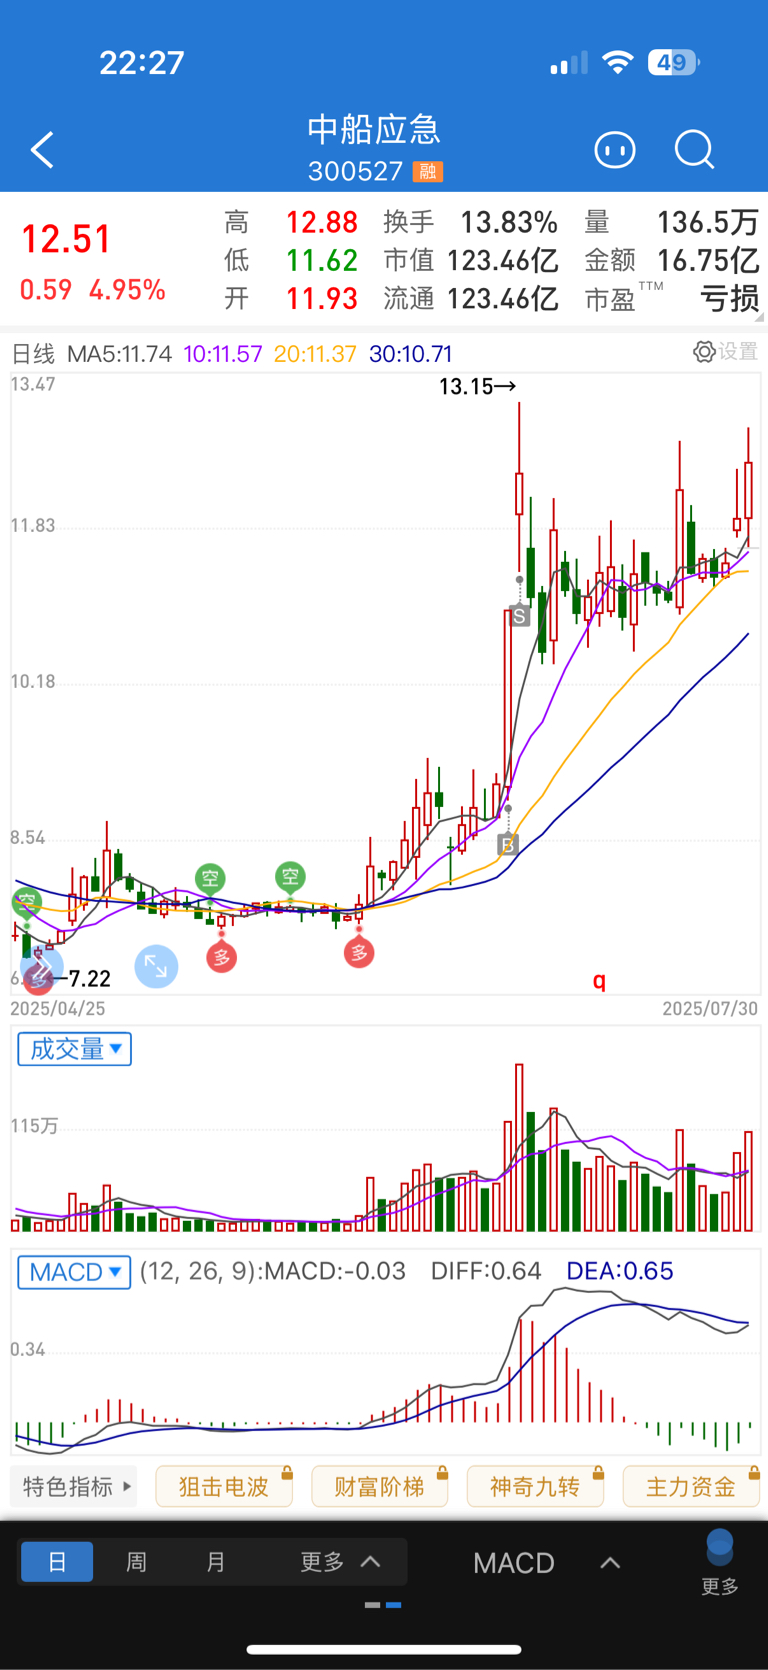Tap the orange 融 margin badge
This screenshot has height=1670, width=768.
[x=428, y=171]
